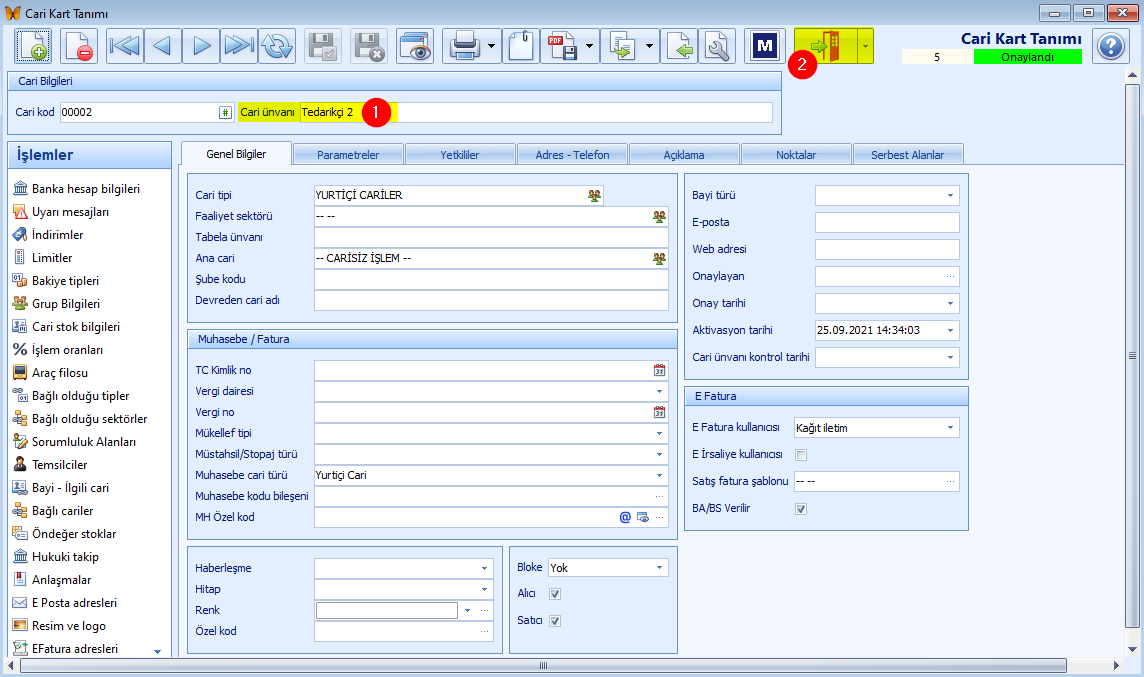Open Cari tipi lookup icon

595,196
